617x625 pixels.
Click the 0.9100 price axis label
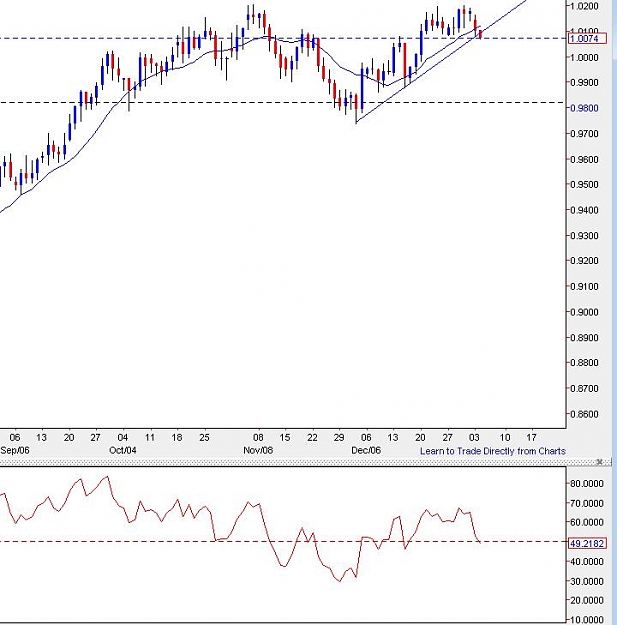click(584, 286)
